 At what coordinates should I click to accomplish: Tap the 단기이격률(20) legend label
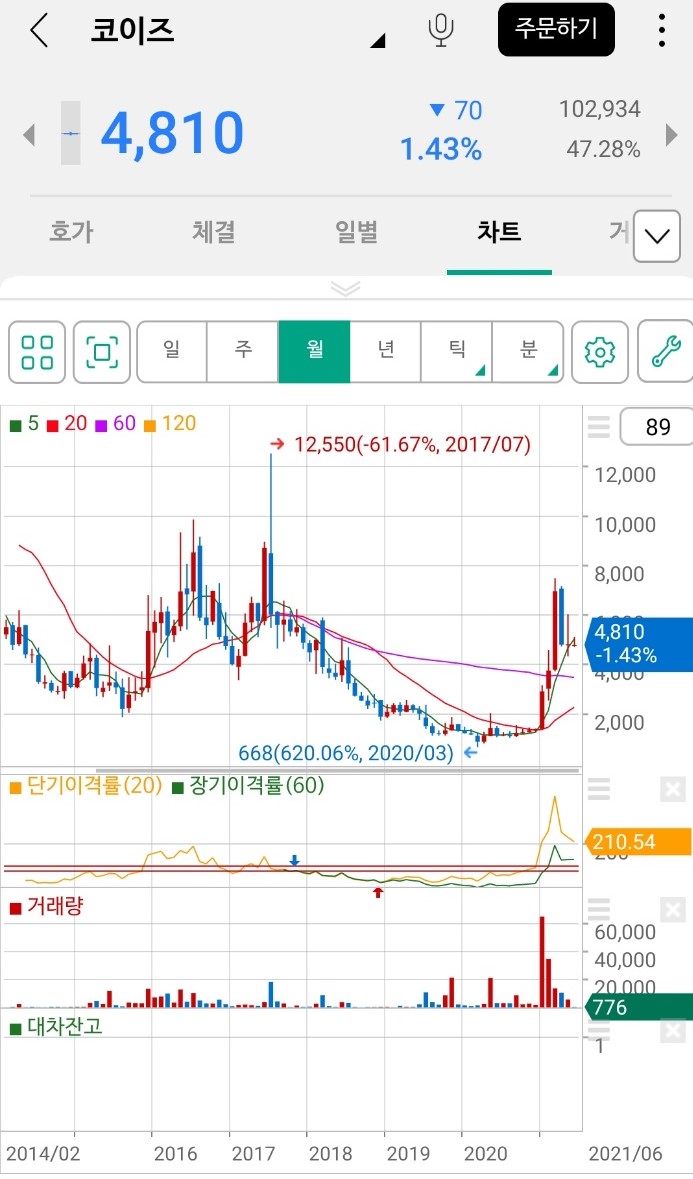pyautogui.click(x=86, y=786)
